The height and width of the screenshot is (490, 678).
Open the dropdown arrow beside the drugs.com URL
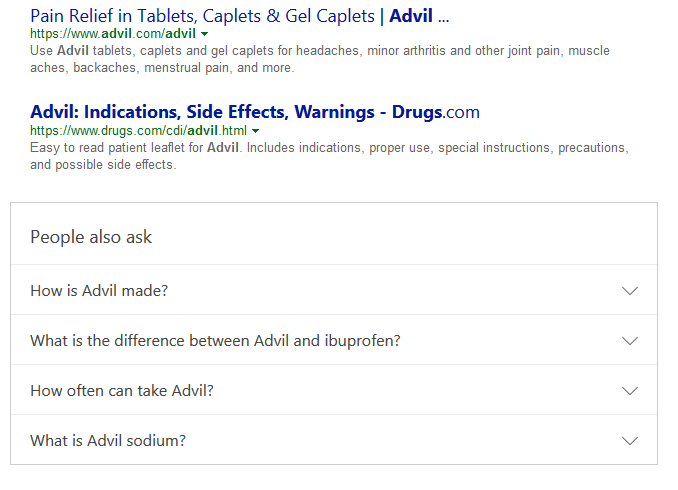tap(256, 131)
